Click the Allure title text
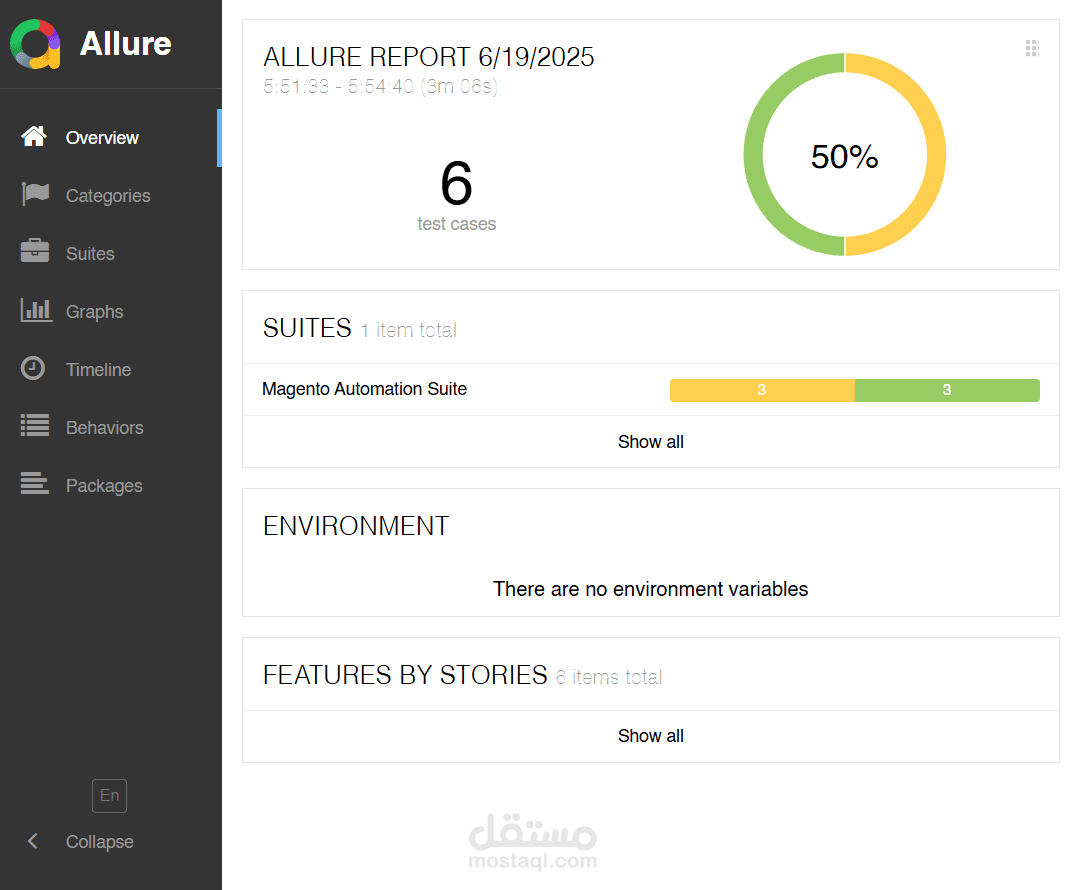The image size is (1067, 890). (125, 44)
